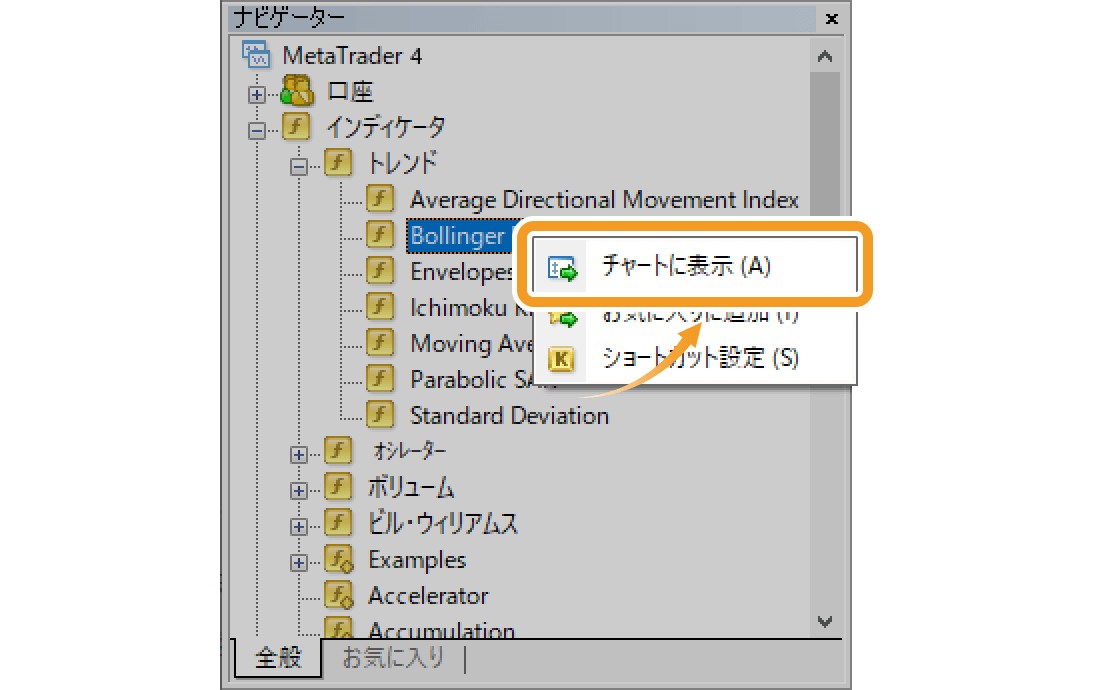The width and height of the screenshot is (1100, 690).
Task: Switch to the お気に入り tab
Action: [394, 658]
